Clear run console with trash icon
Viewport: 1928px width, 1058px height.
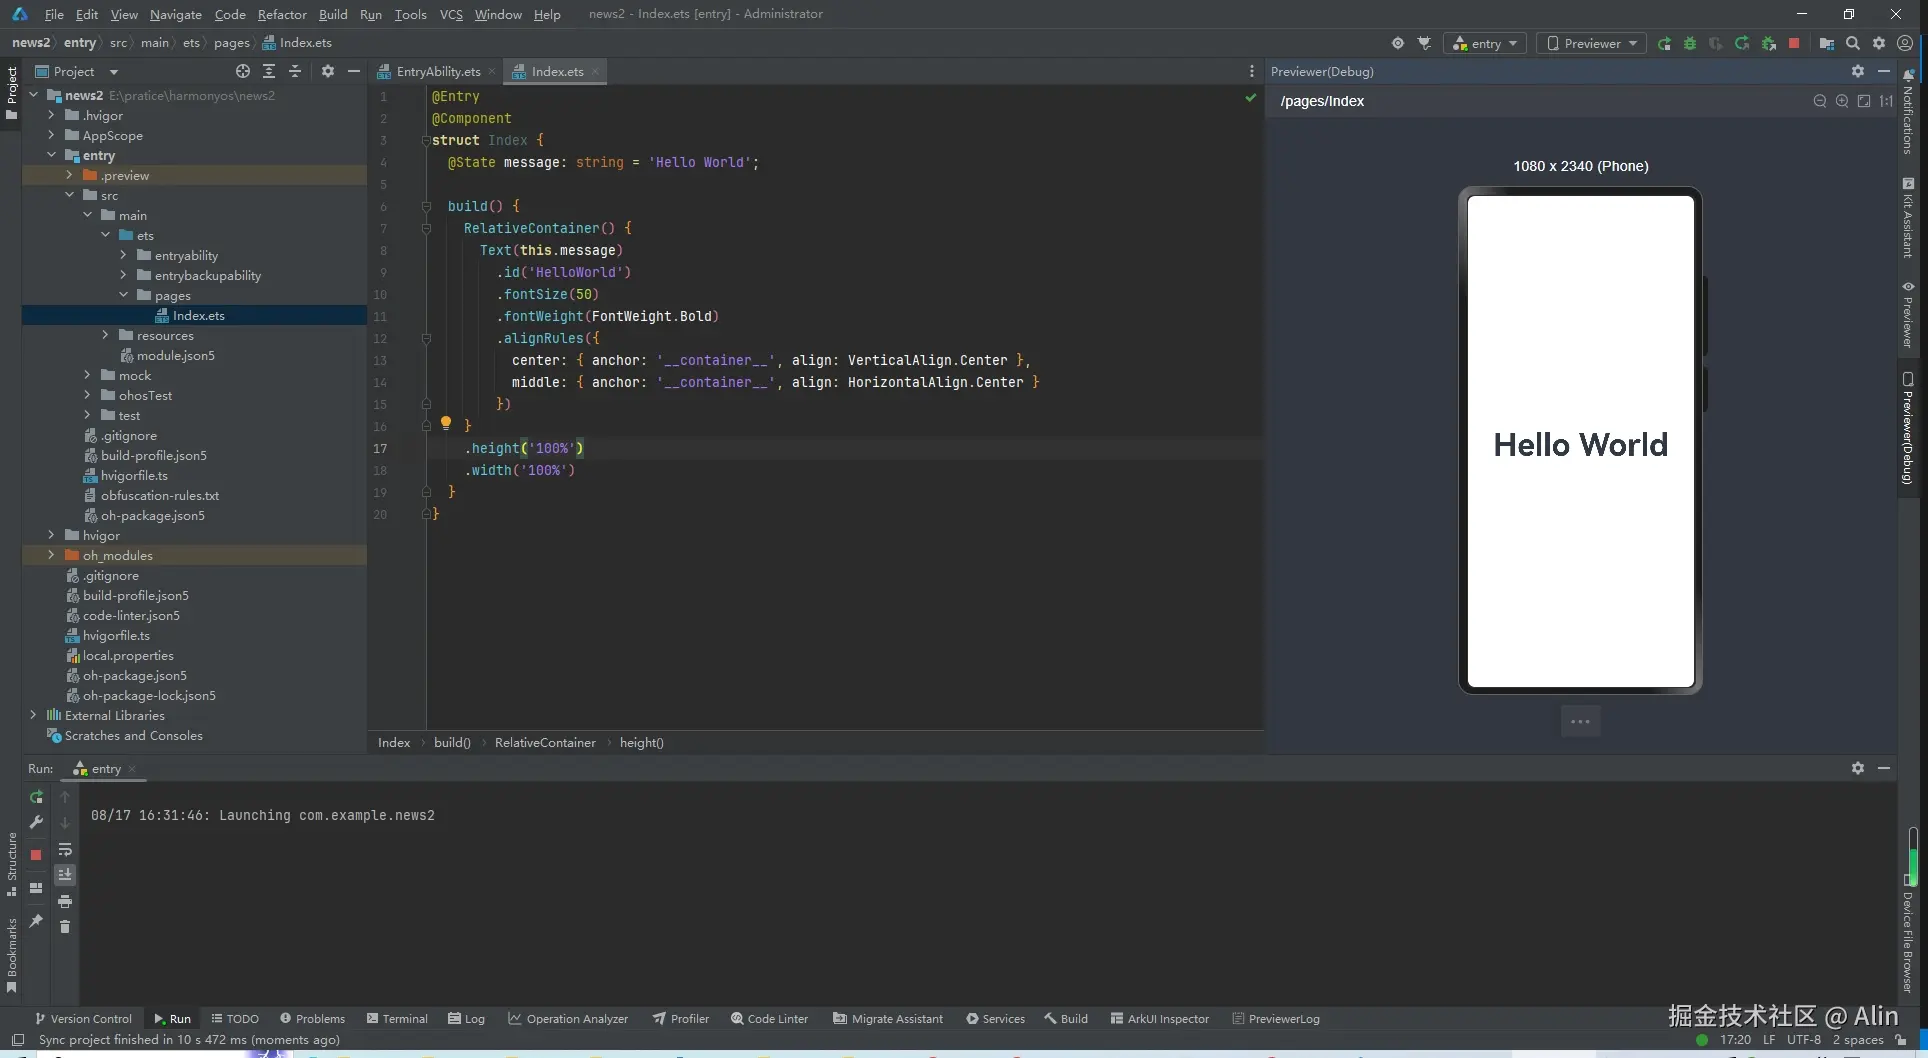65,927
